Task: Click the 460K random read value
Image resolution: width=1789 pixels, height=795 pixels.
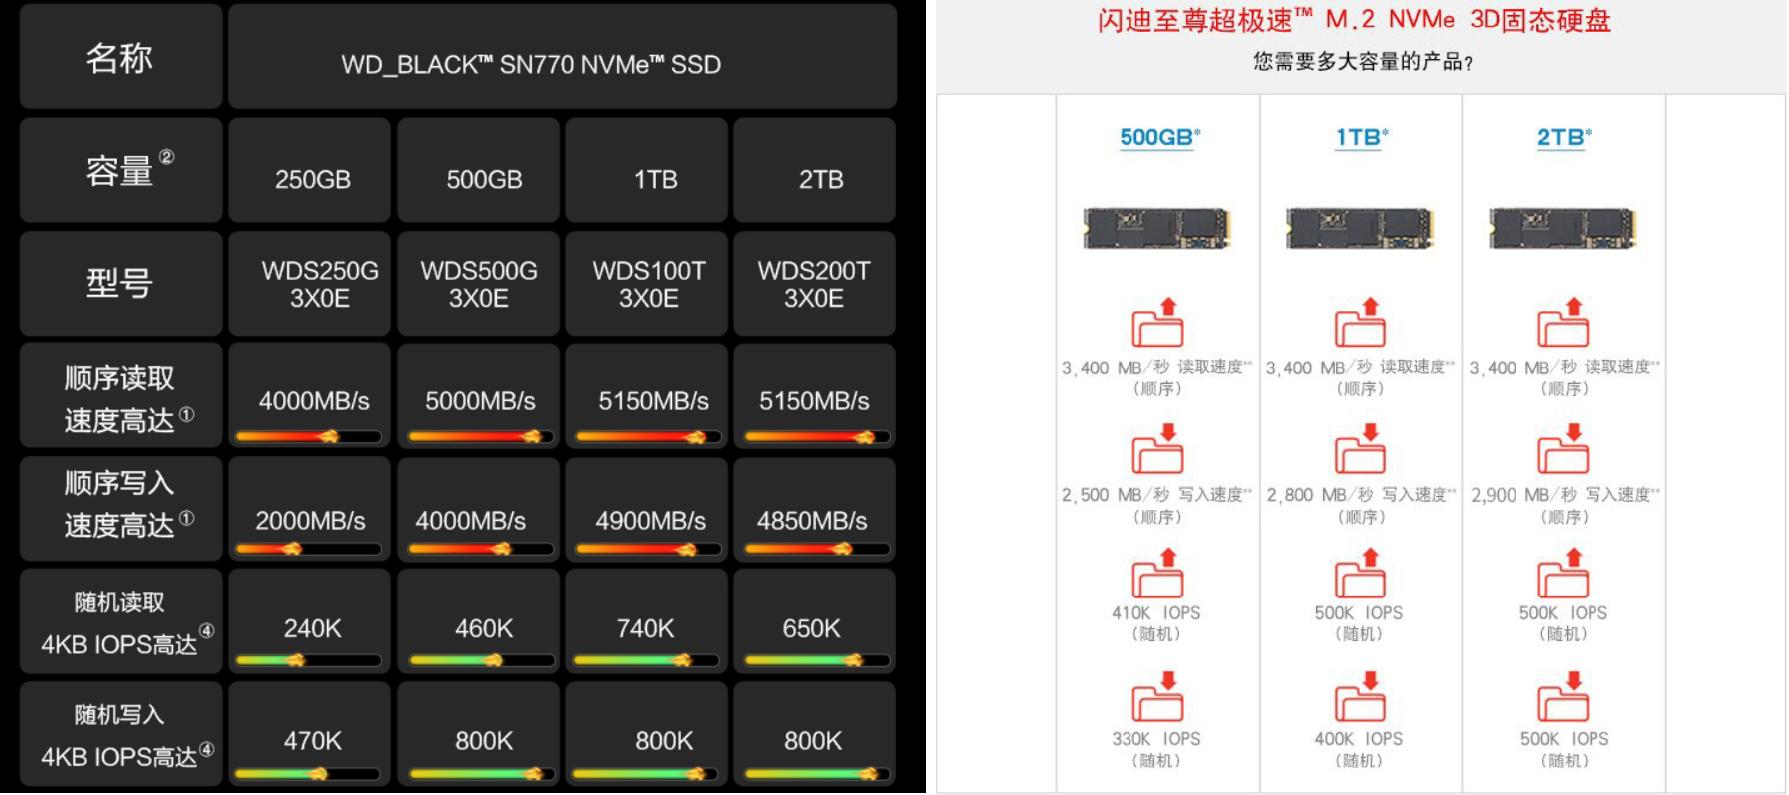Action: click(484, 628)
